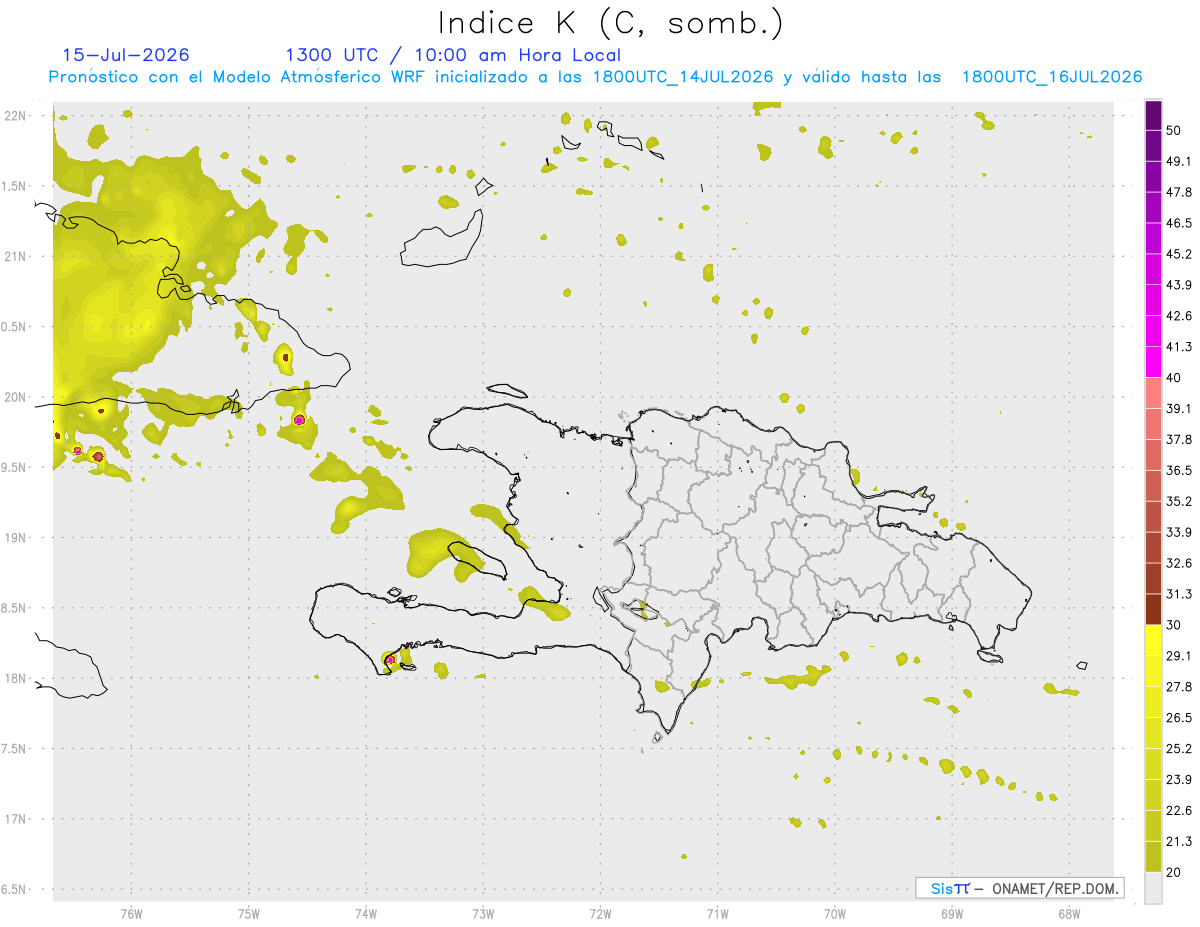
Task: Select the brown swatch between 30 and 31.3
Action: [x=1153, y=609]
